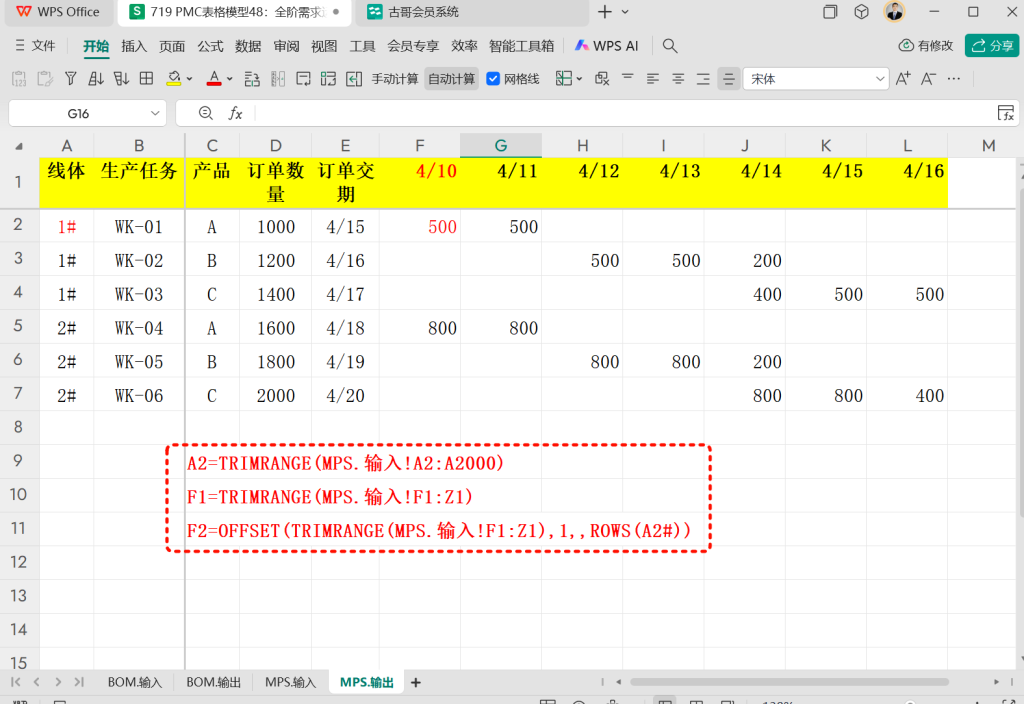Click the clear cells icon with X

[602, 79]
